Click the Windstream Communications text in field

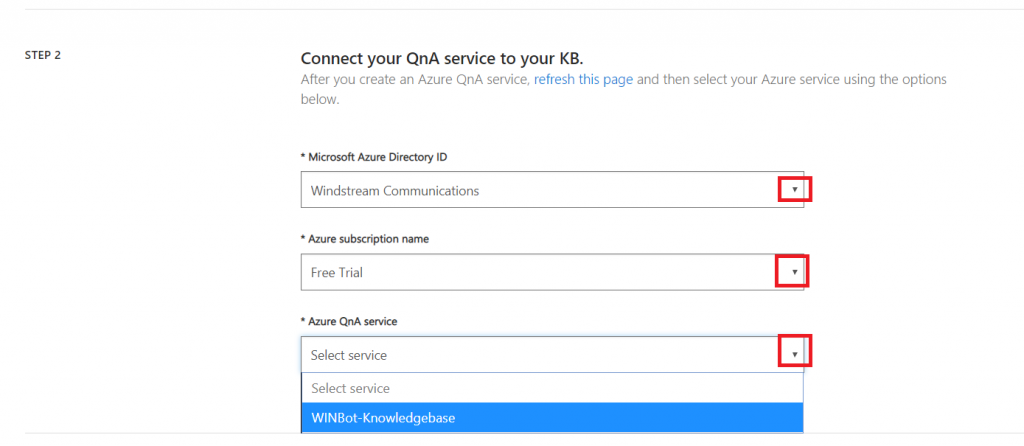(394, 191)
